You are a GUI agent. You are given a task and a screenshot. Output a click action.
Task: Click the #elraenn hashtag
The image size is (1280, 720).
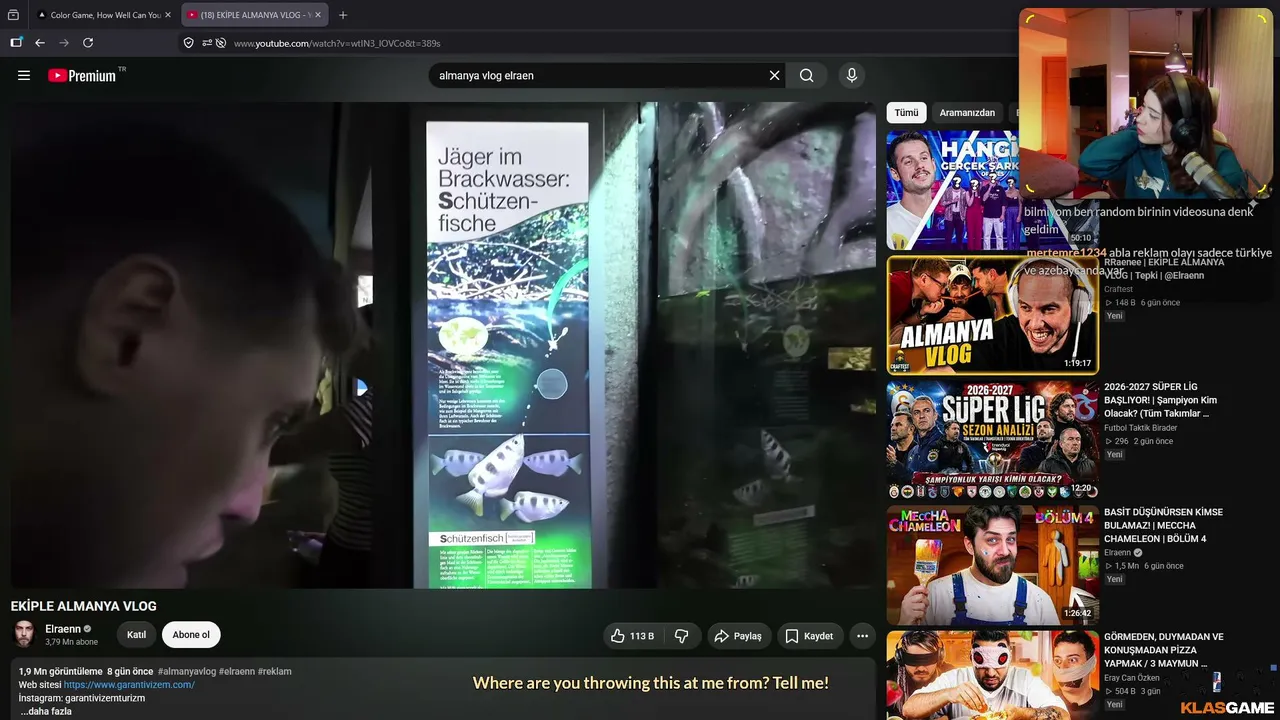point(237,672)
